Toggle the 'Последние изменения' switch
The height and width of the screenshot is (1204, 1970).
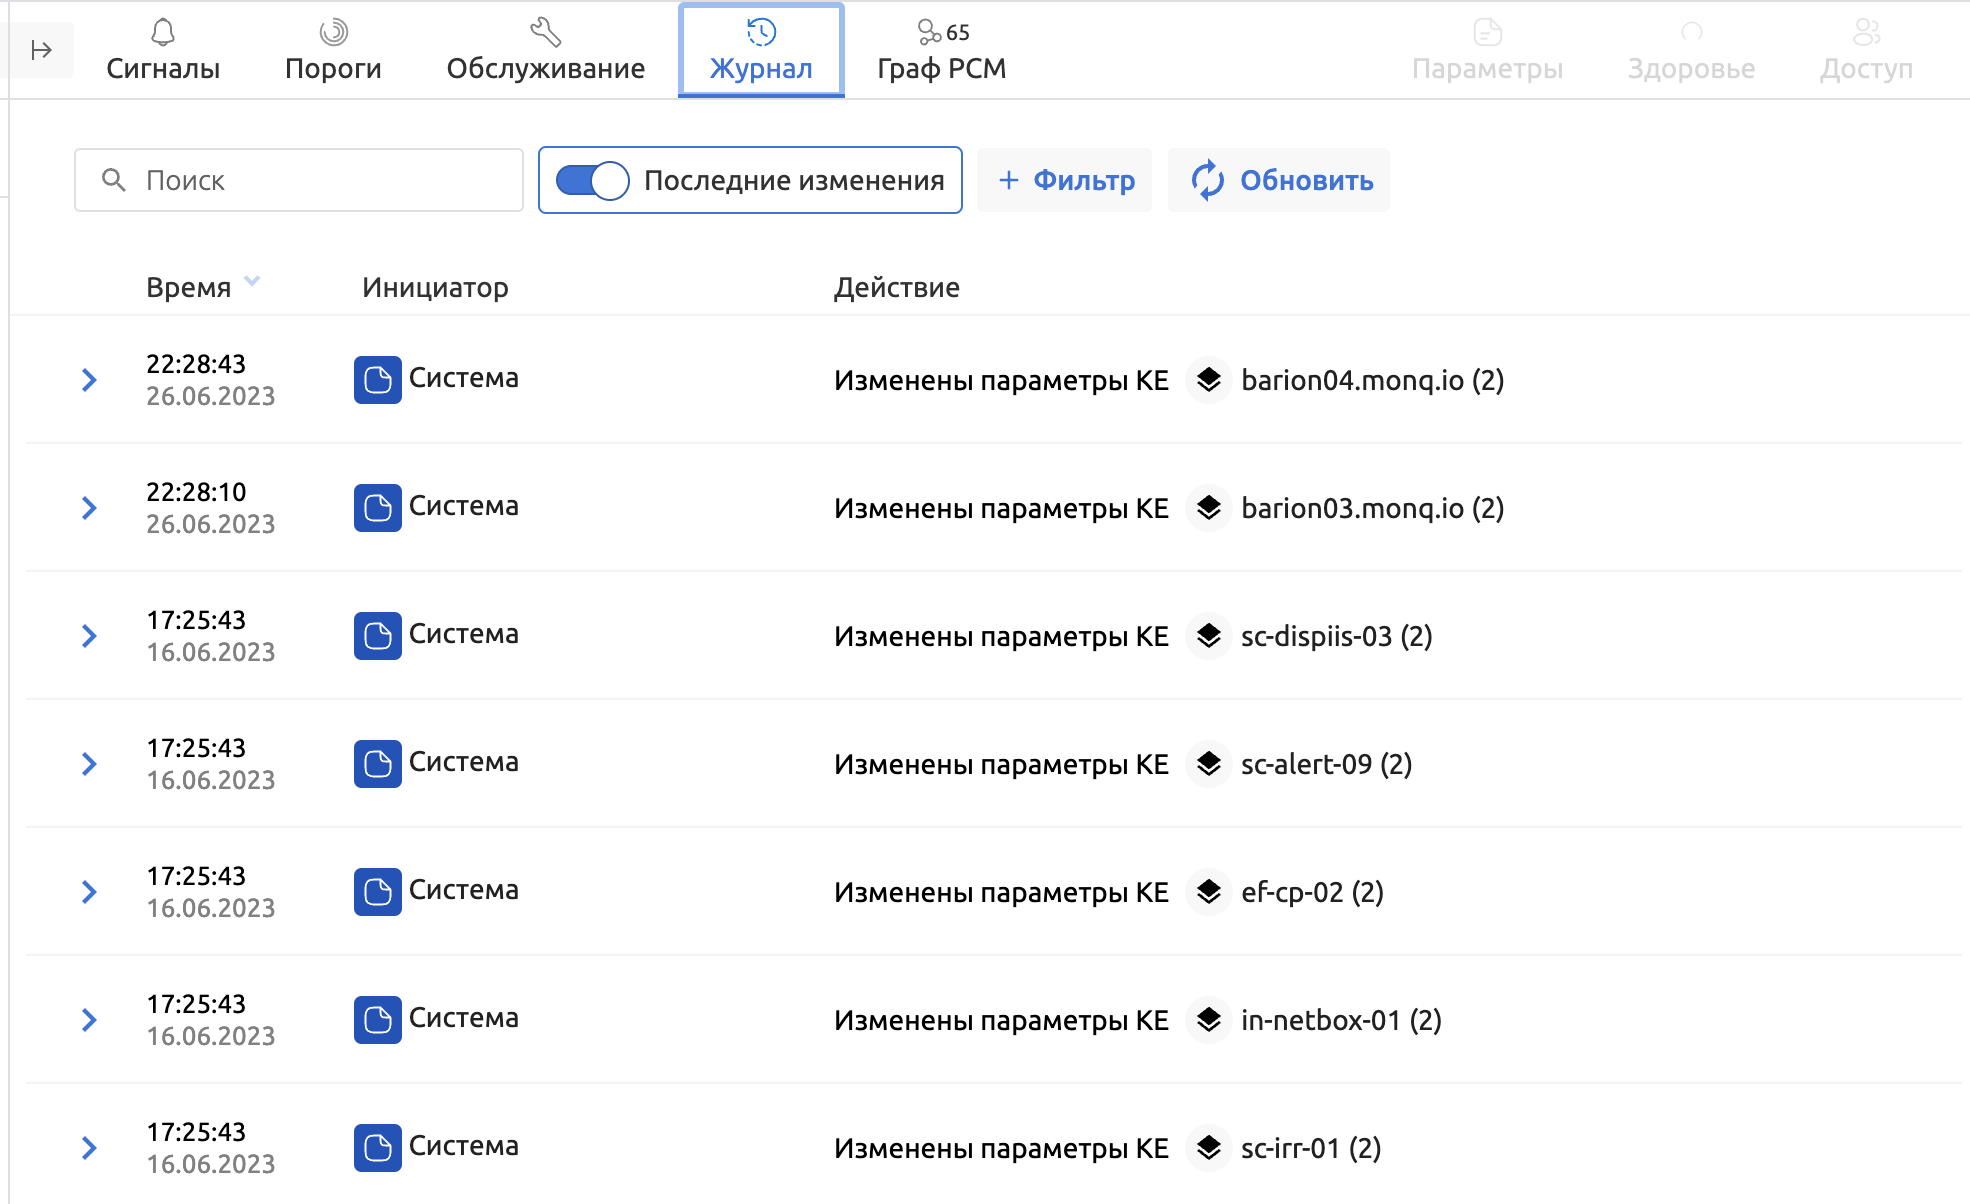tap(592, 181)
